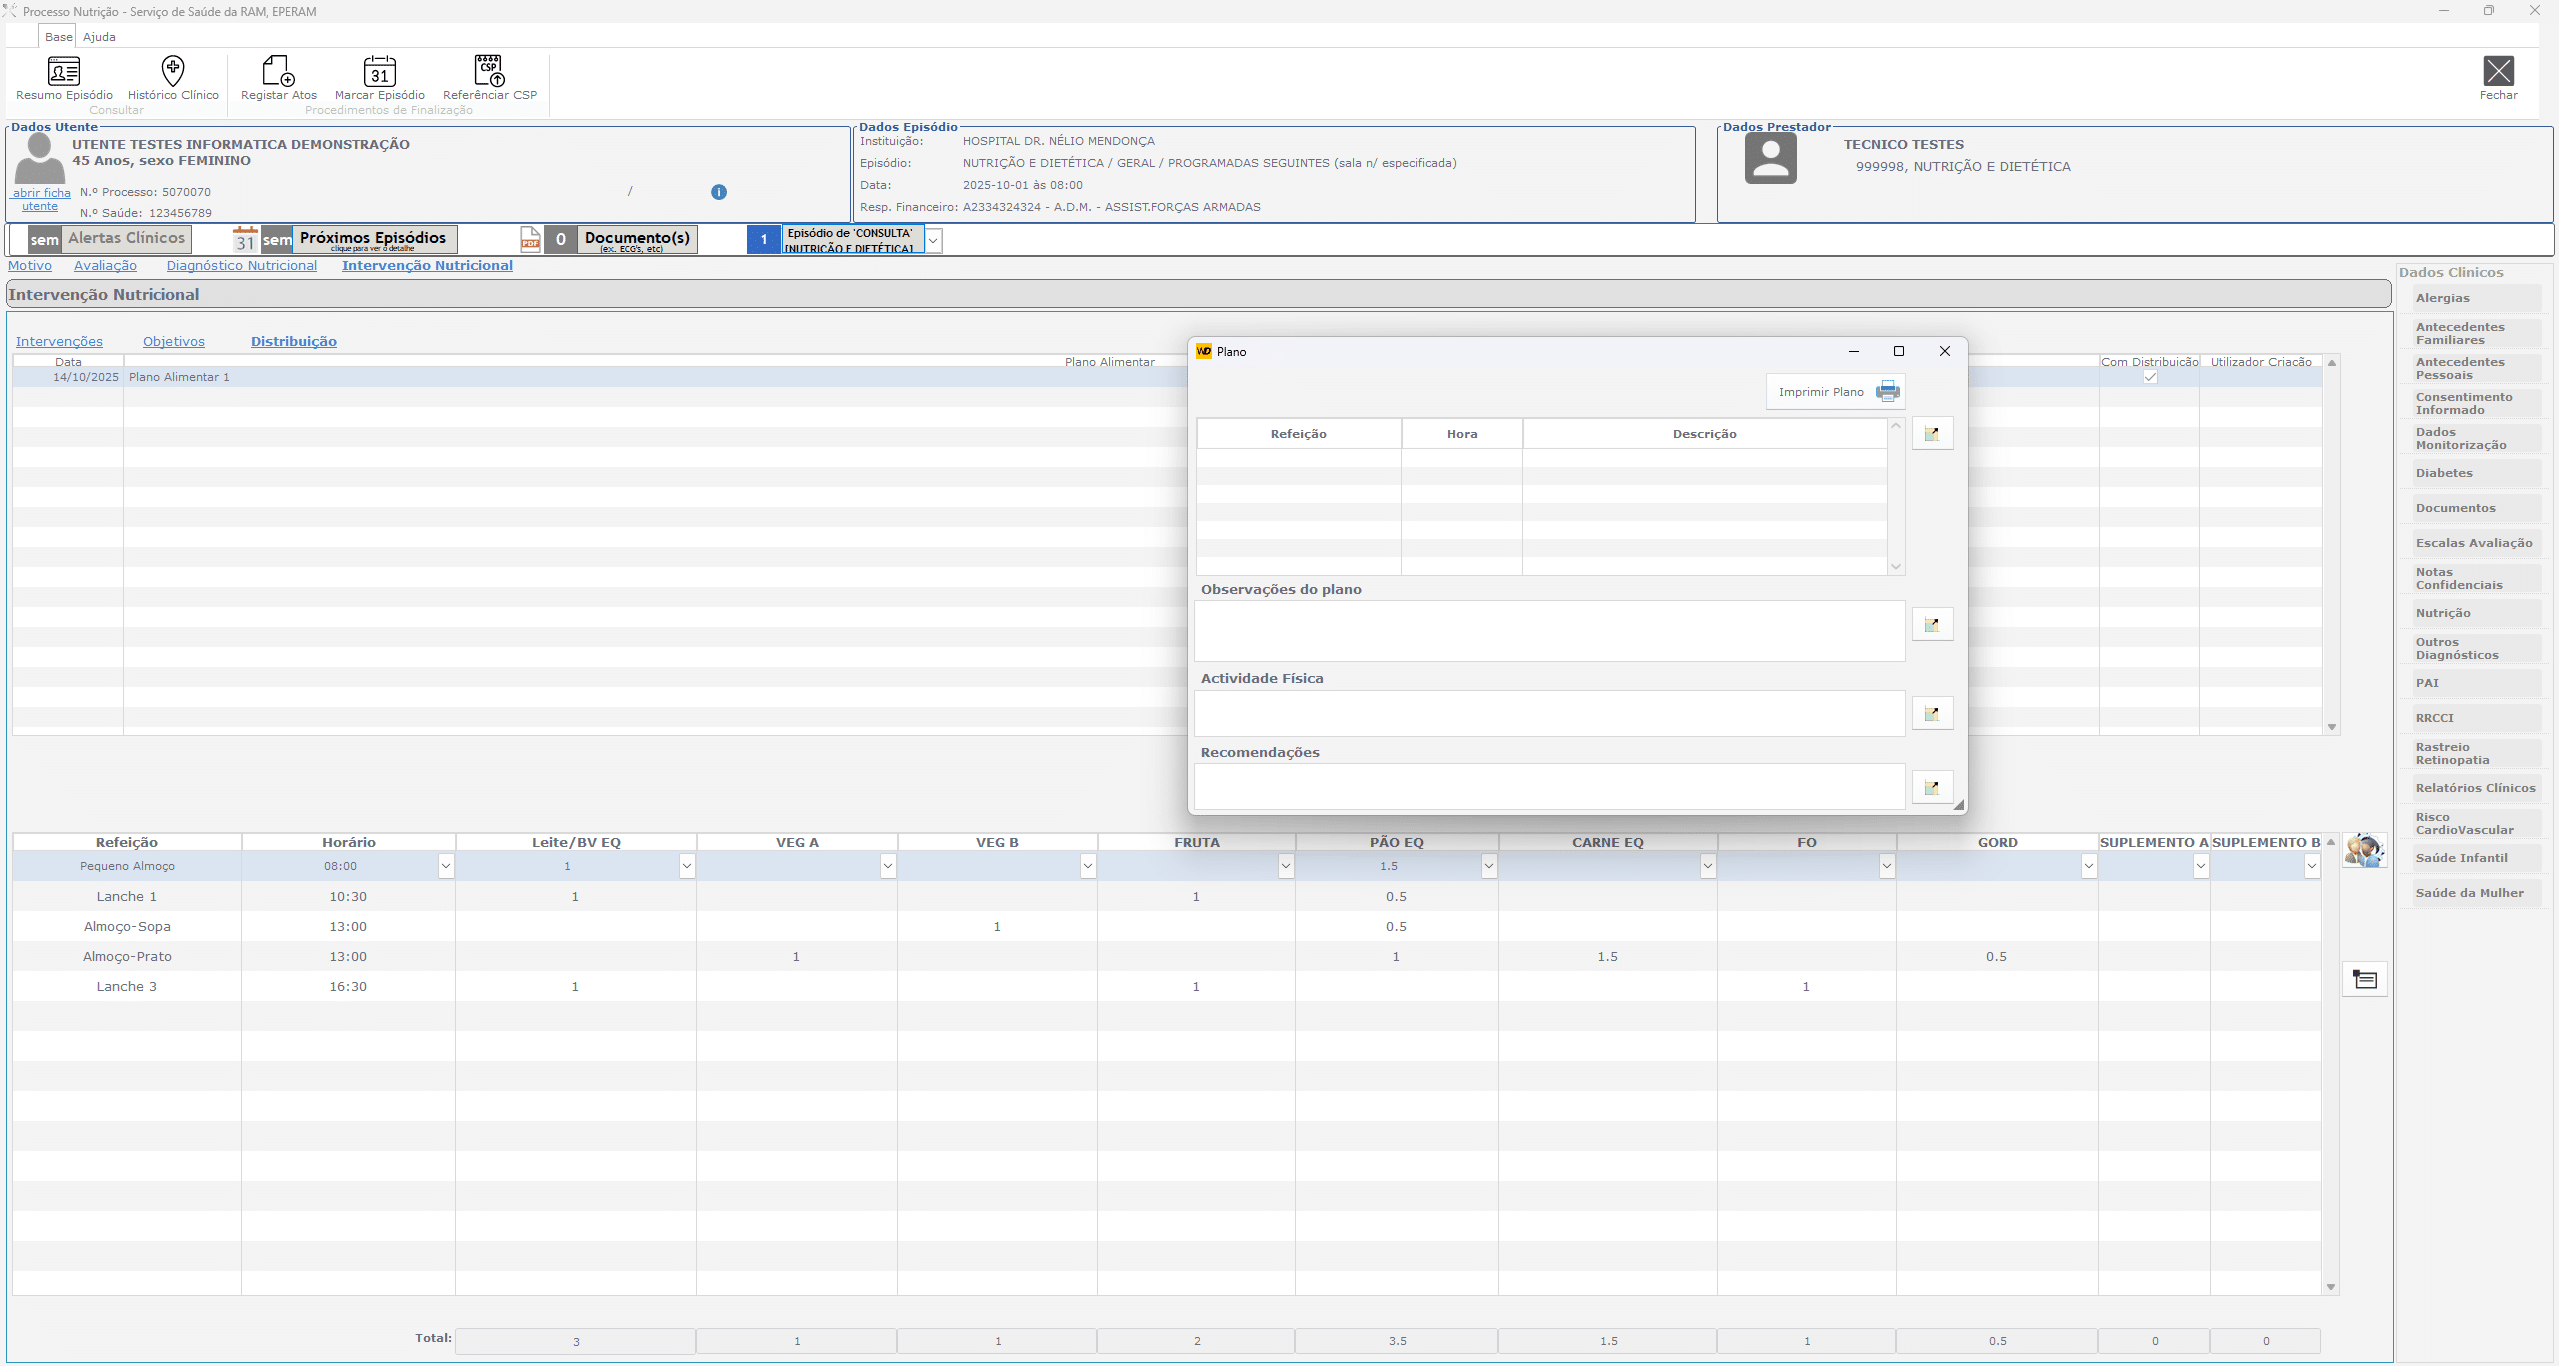The height and width of the screenshot is (1366, 2559).
Task: Expand the Horário dropdown for Pequeno Almoço
Action: 446,866
